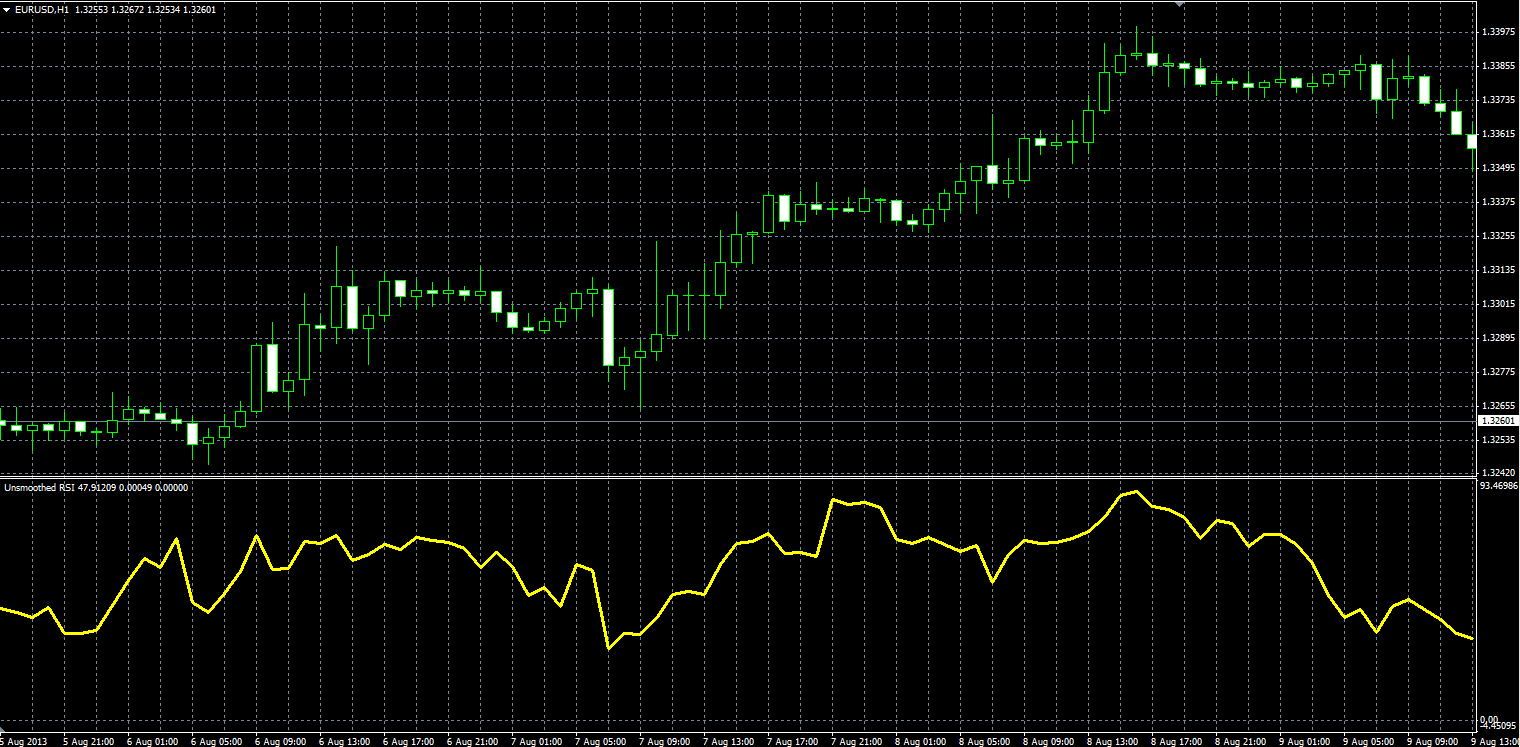Screen dimensions: 1520x747
Task: Click the 1.32420 price scale value
Action: 1497,472
